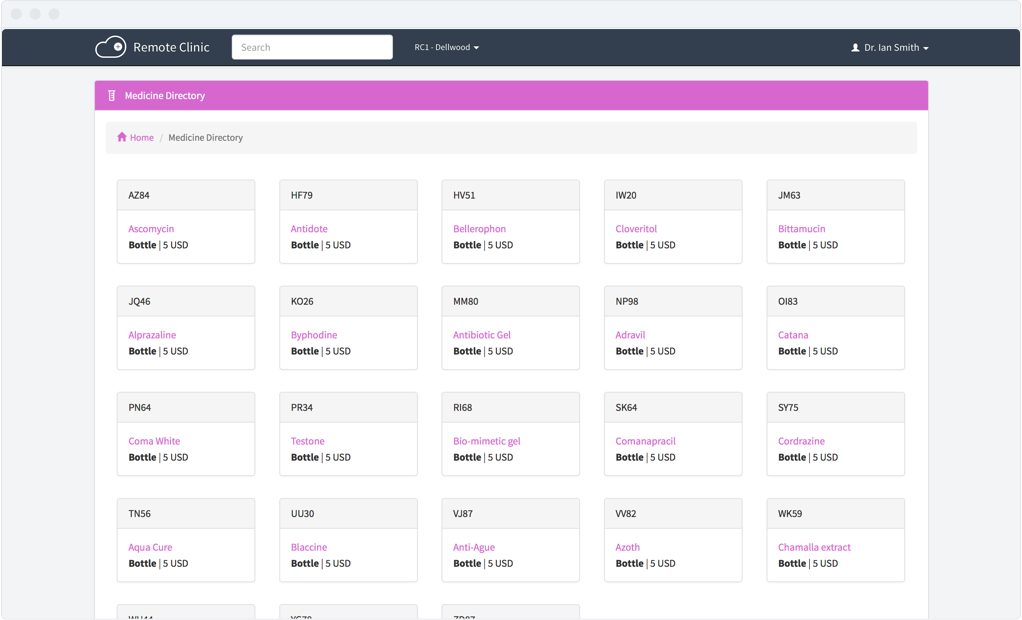Click the Bittamucin medicine link
This screenshot has width=1022, height=620.
click(x=801, y=229)
